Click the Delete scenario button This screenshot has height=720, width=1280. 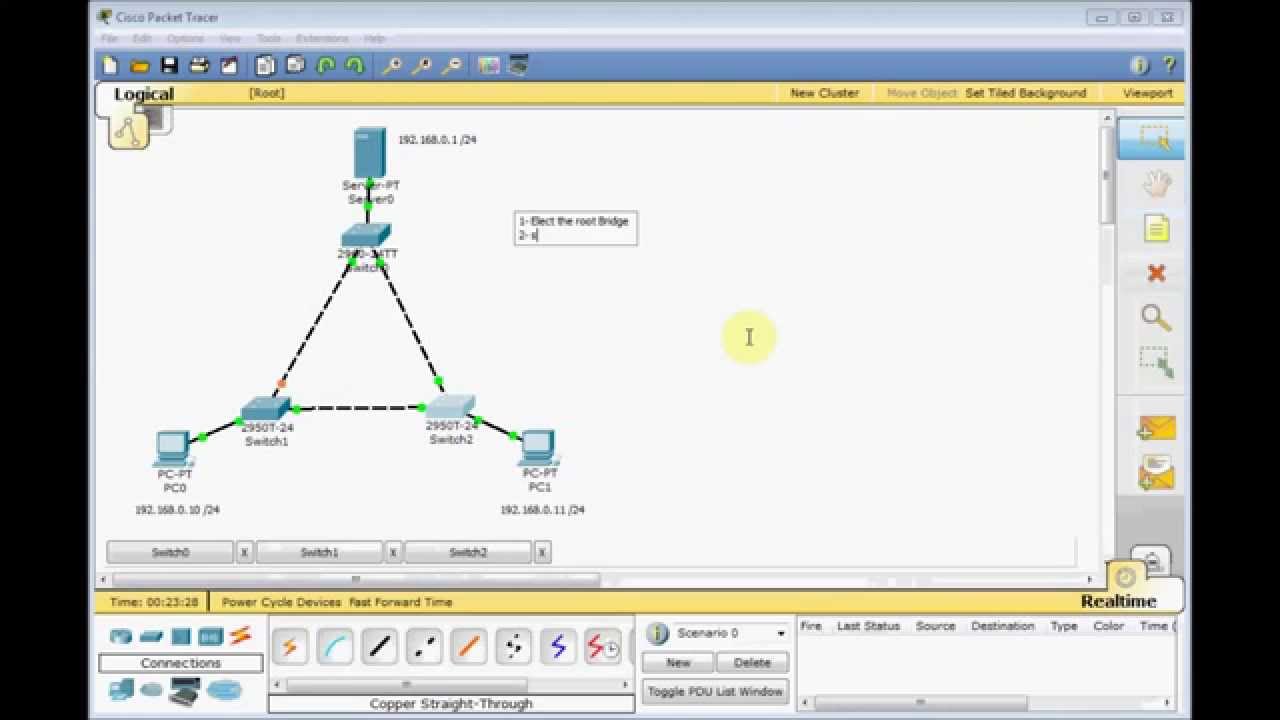point(752,662)
